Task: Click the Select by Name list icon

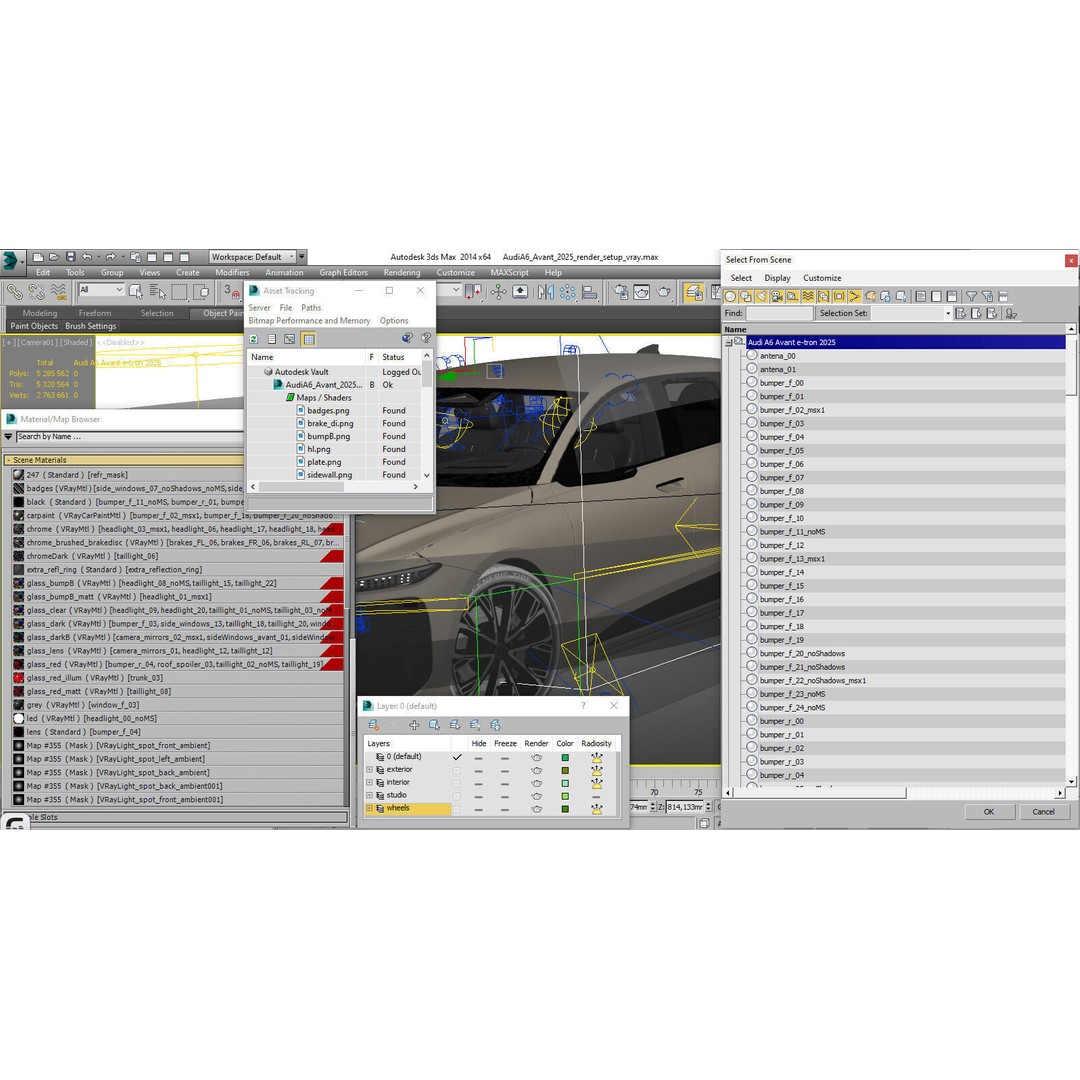Action: [158, 292]
